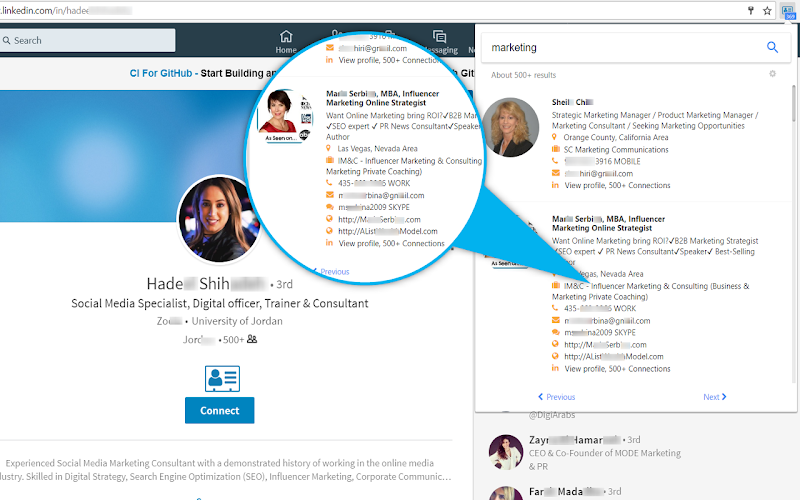800x500 pixels.
Task: Open Sheila's View profile, 500+ Connections link
Action: 617,185
